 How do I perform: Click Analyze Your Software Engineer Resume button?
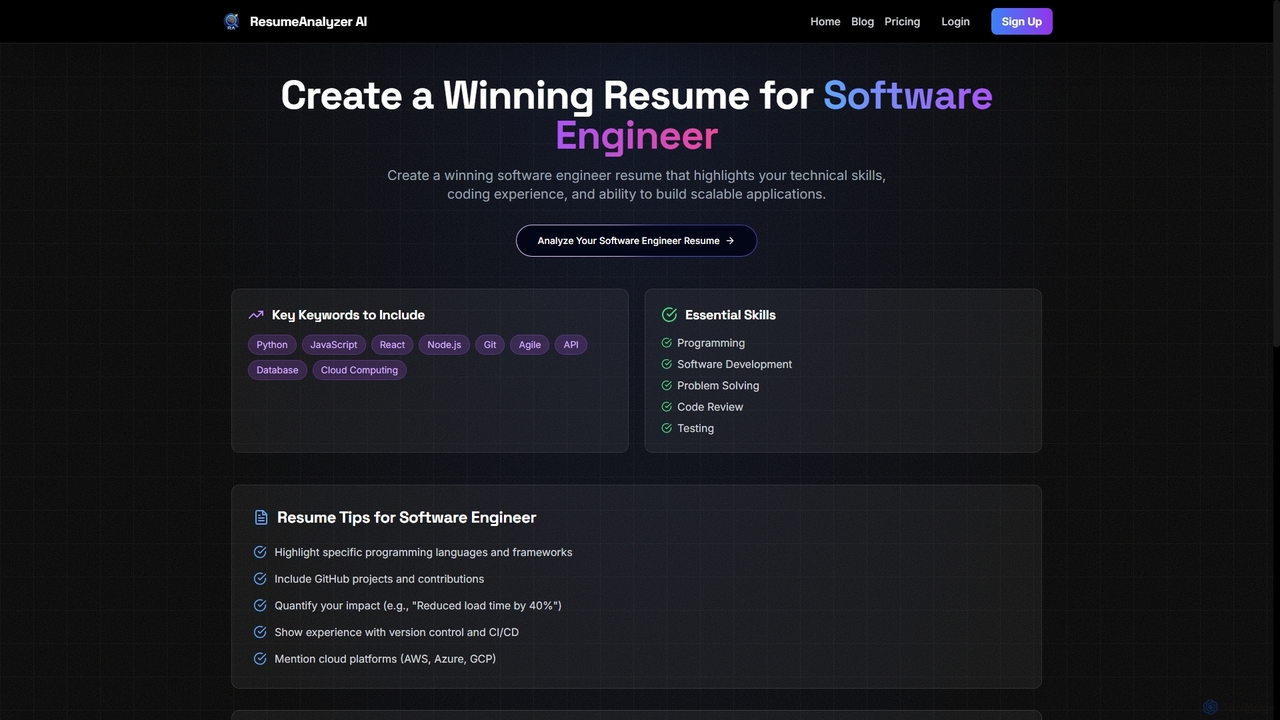[636, 240]
